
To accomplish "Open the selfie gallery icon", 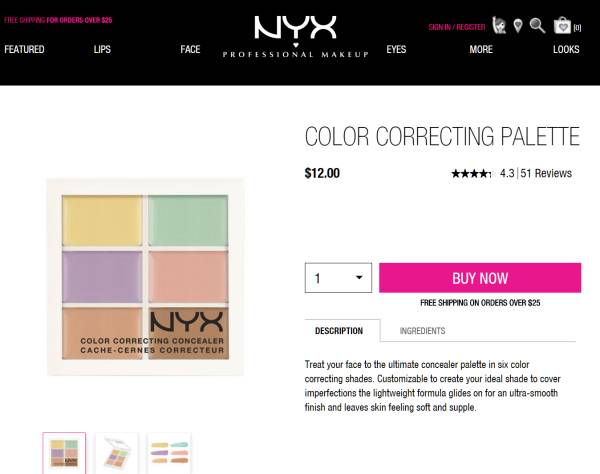I will (499, 26).
